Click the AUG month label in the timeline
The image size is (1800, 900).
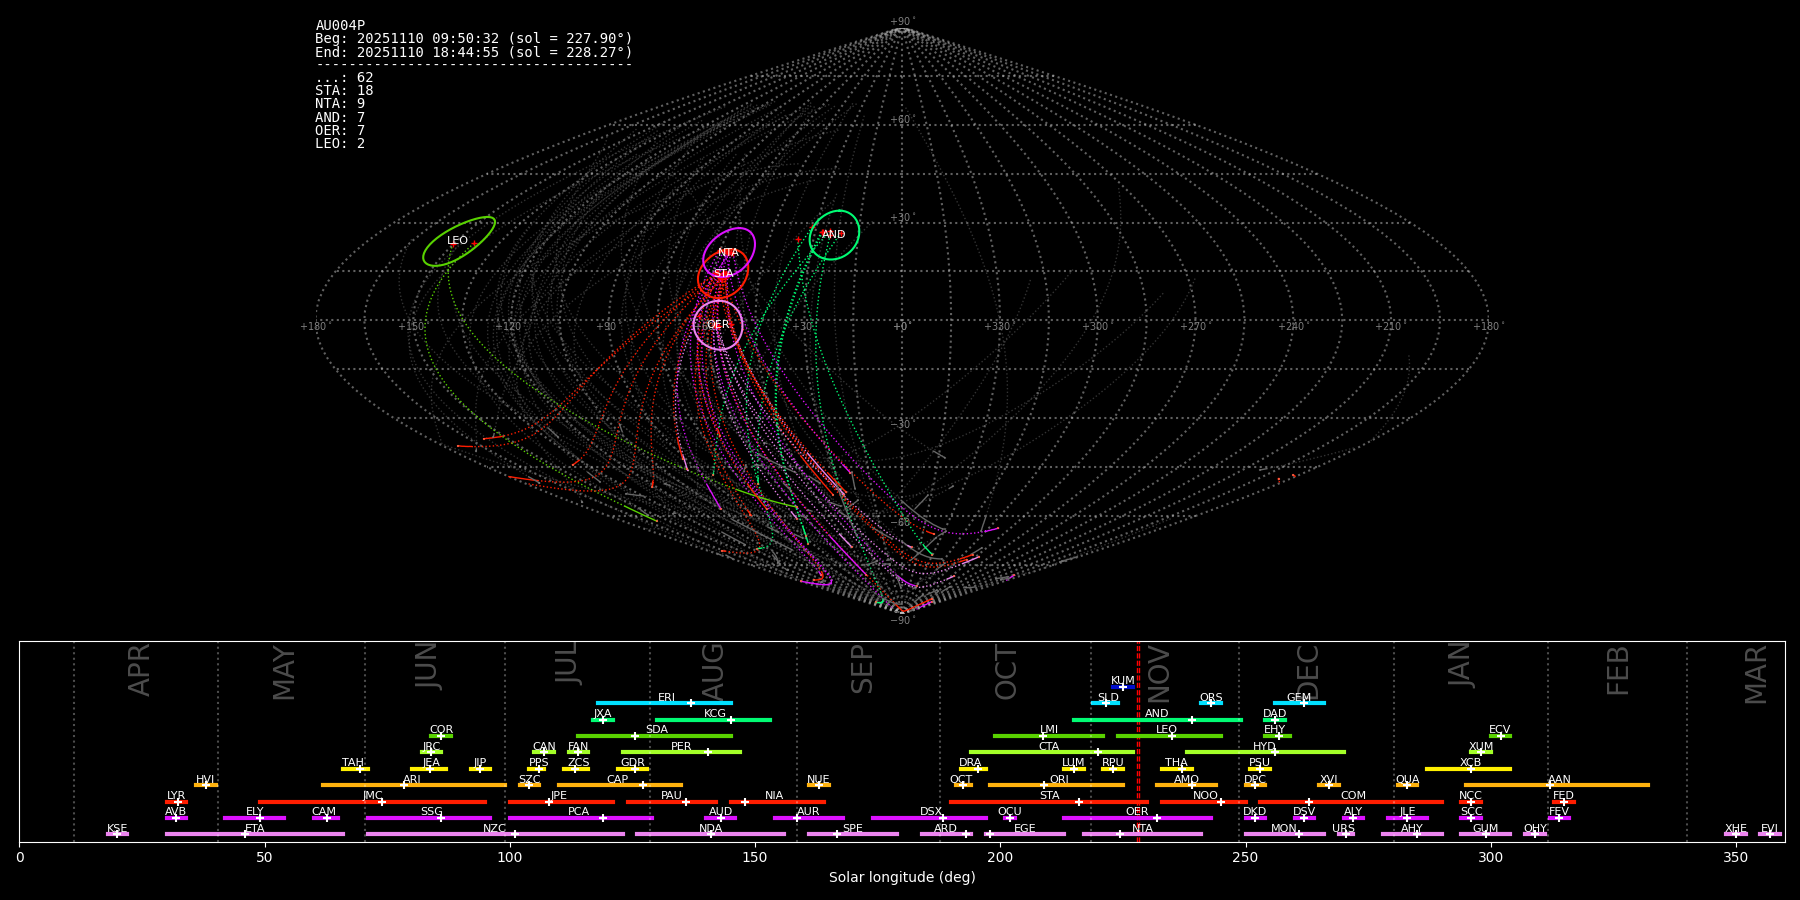(x=713, y=670)
